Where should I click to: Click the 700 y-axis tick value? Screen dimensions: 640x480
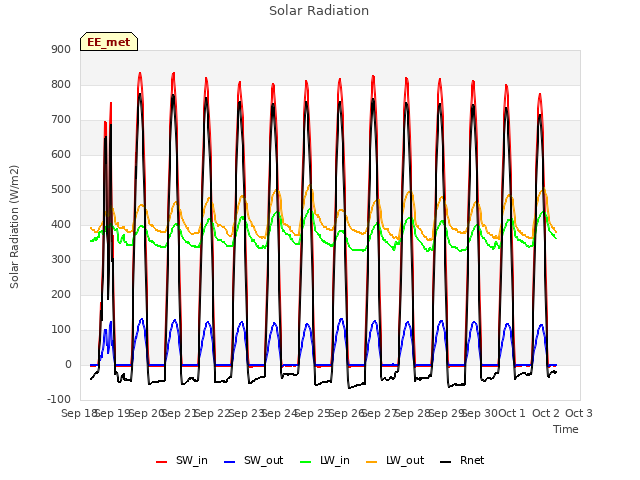[x=61, y=120]
